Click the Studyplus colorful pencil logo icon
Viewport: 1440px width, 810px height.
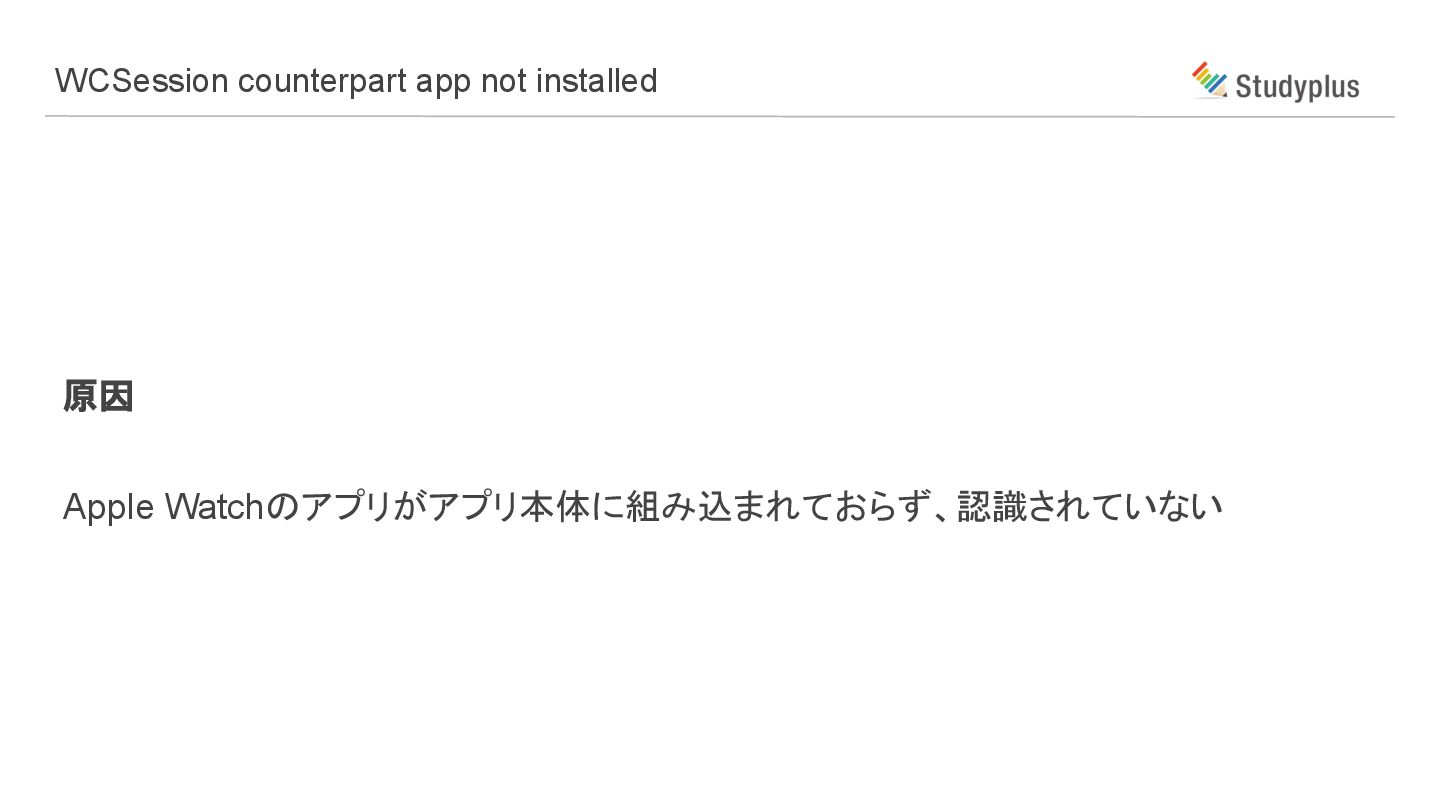click(x=1209, y=80)
